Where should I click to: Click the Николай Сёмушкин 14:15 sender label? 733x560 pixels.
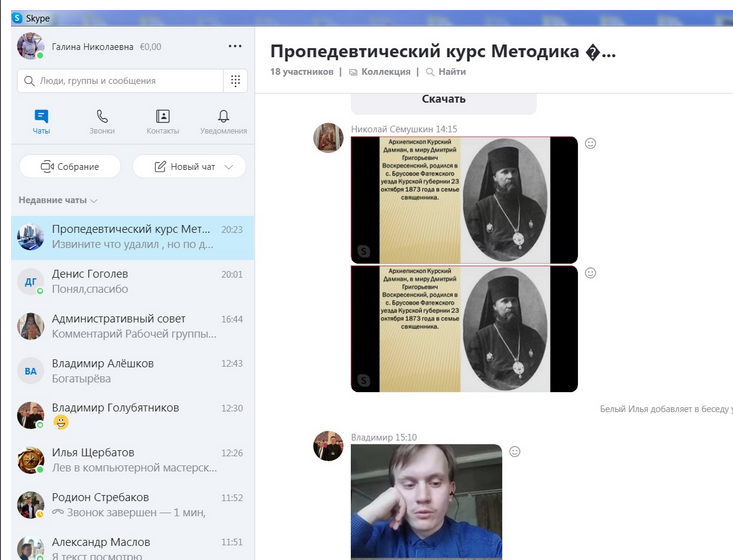404,129
